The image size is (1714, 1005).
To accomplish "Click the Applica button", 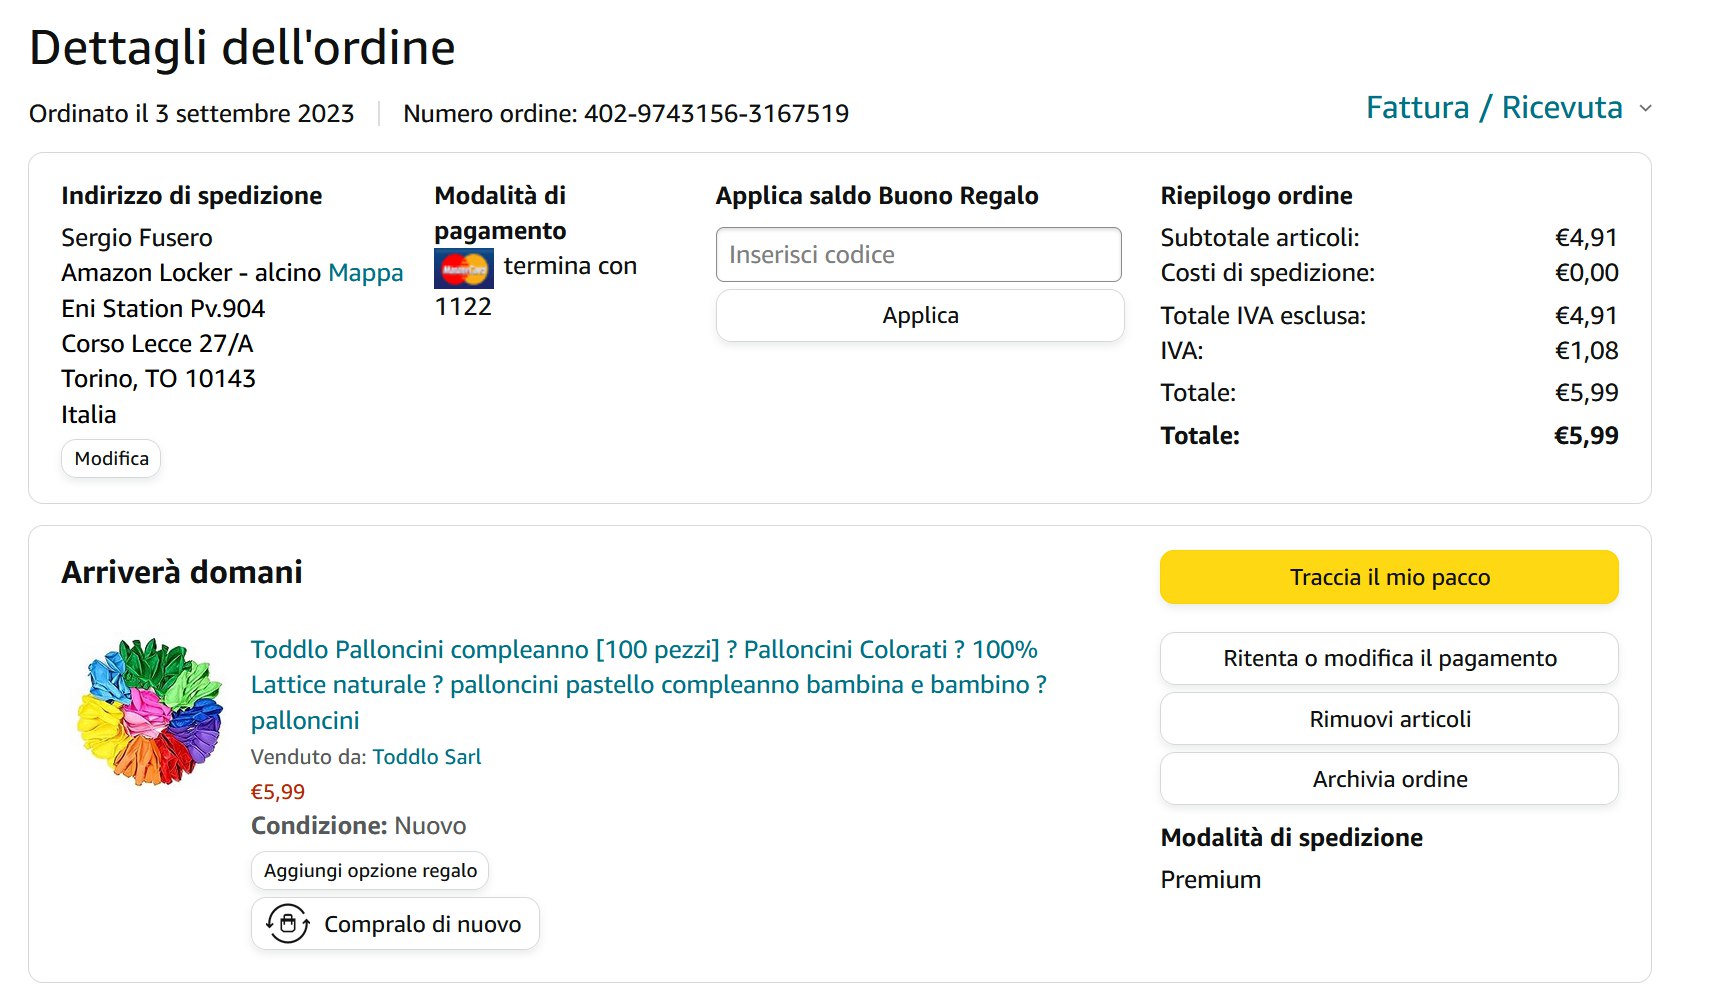I will [x=919, y=316].
